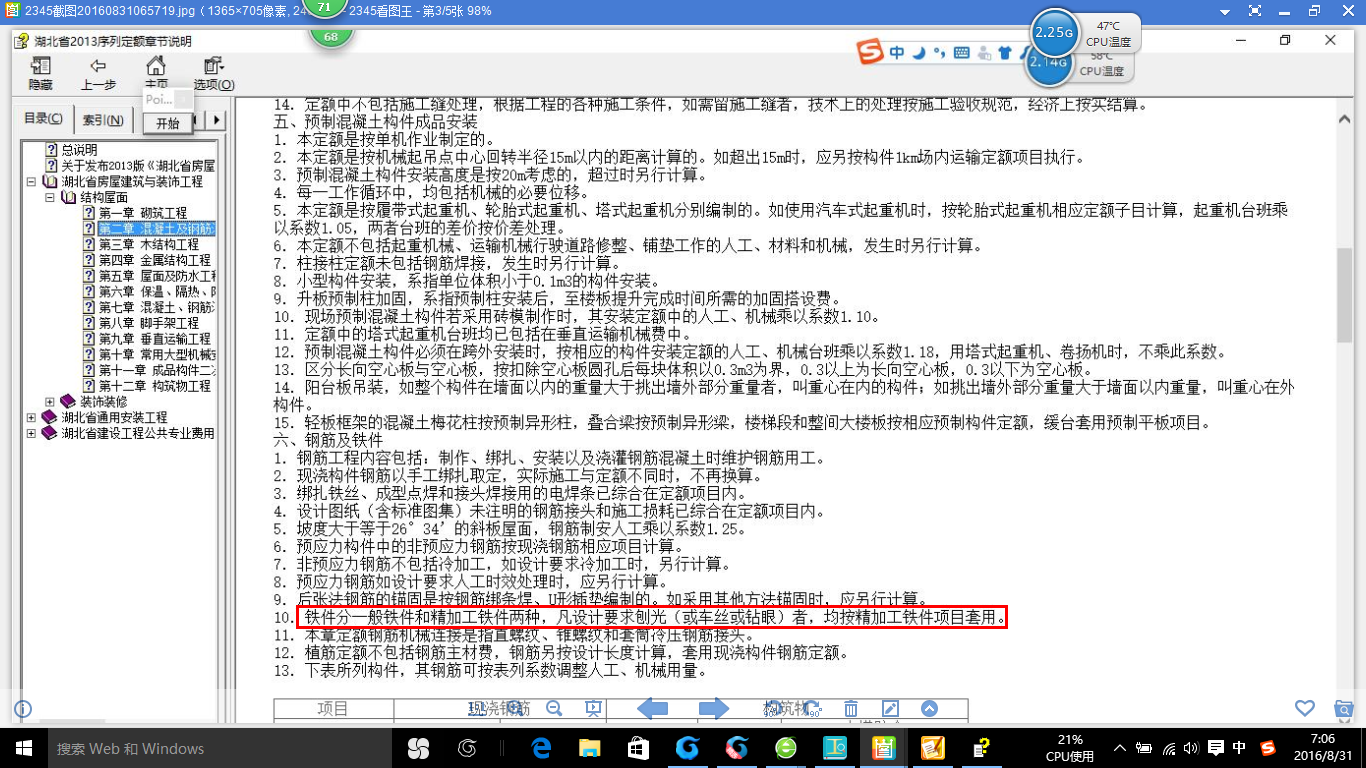Image resolution: width=1366 pixels, height=768 pixels.
Task: Show hidden tray icons chevron
Action: tap(1120, 748)
